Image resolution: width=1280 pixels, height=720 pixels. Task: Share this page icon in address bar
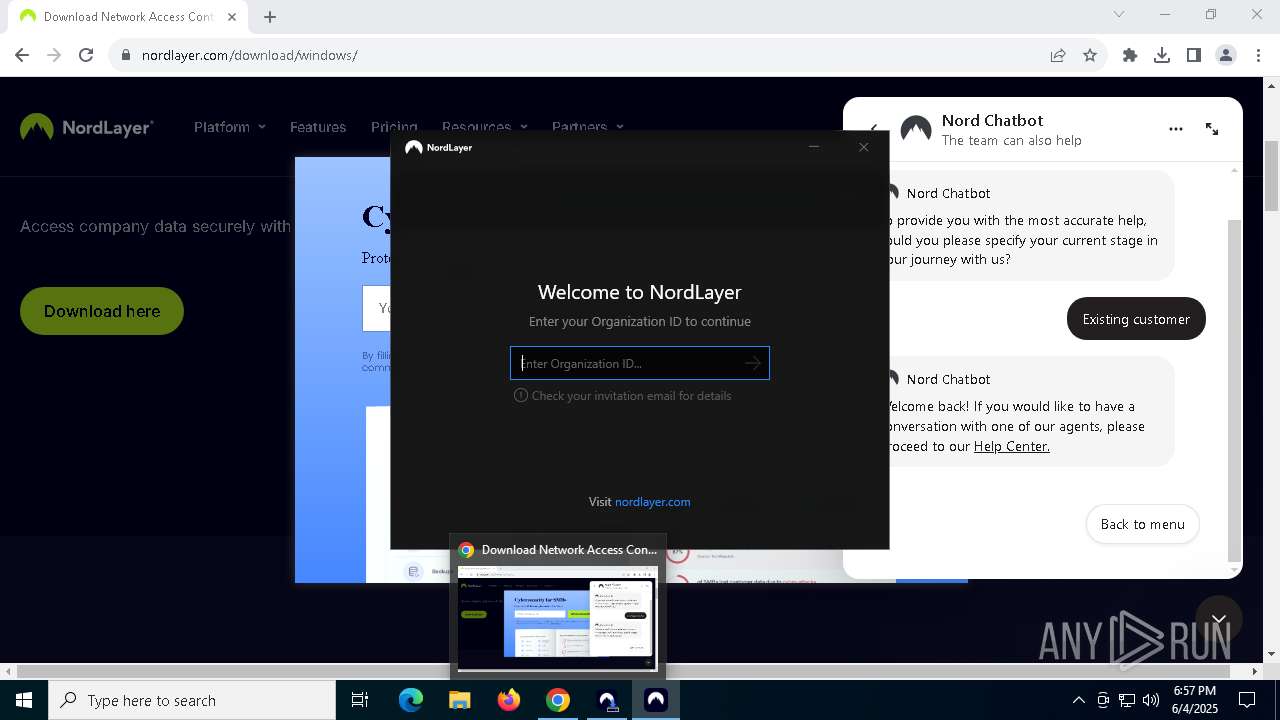[x=1058, y=55]
